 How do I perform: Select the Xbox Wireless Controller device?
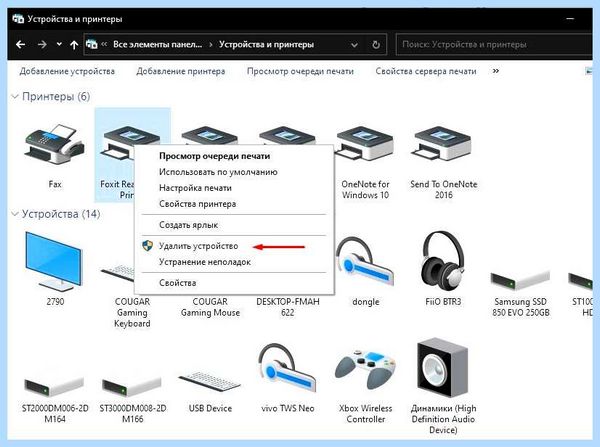pyautogui.click(x=365, y=370)
